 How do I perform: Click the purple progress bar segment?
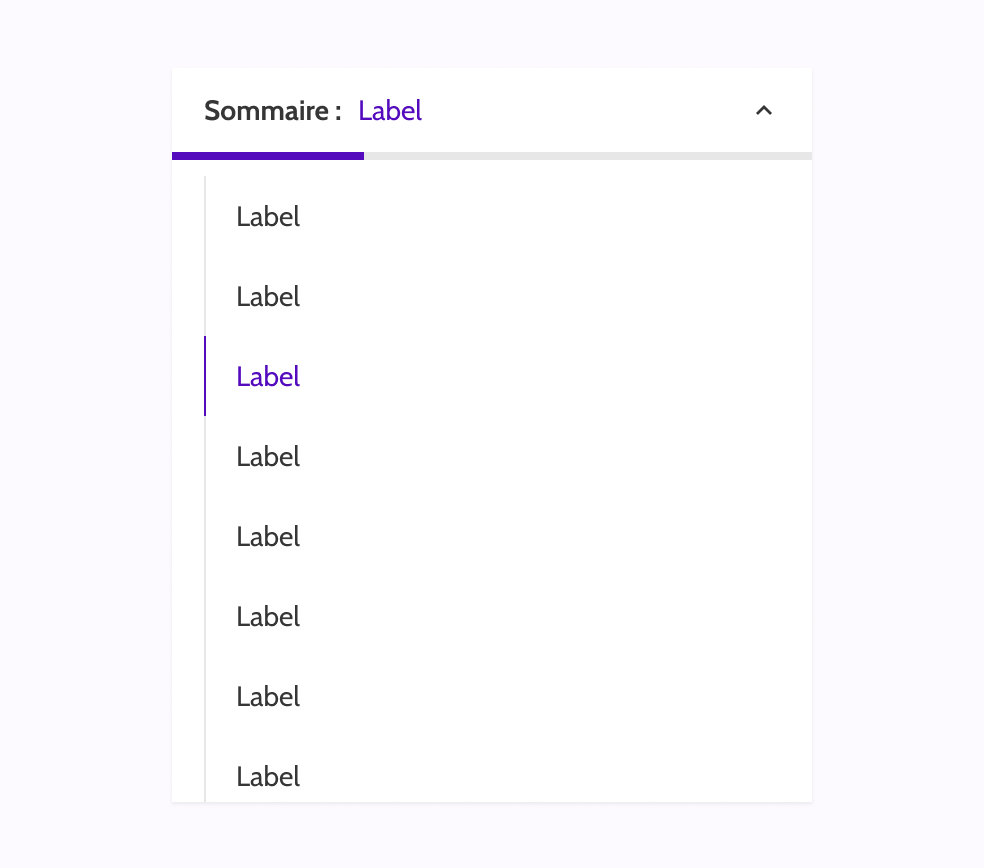click(267, 156)
